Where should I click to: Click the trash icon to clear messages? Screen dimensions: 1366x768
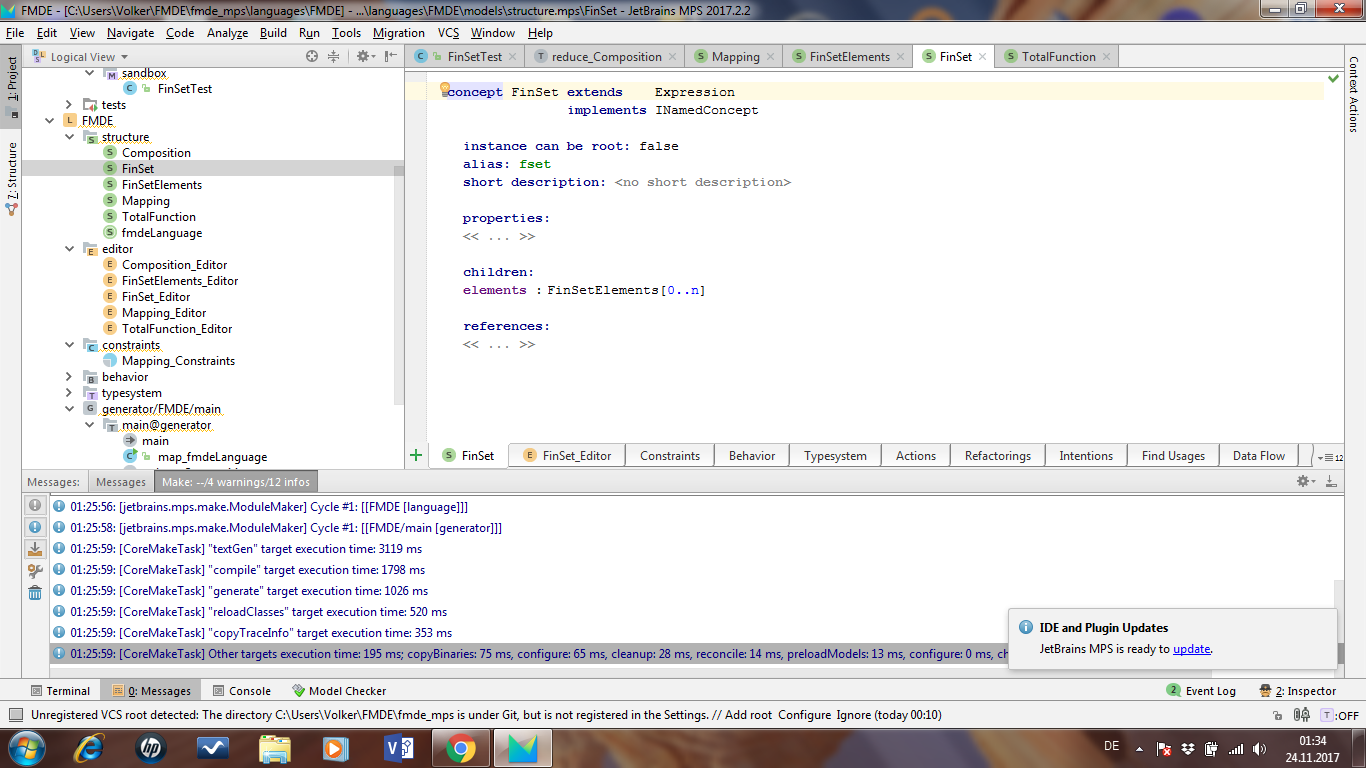coord(35,593)
